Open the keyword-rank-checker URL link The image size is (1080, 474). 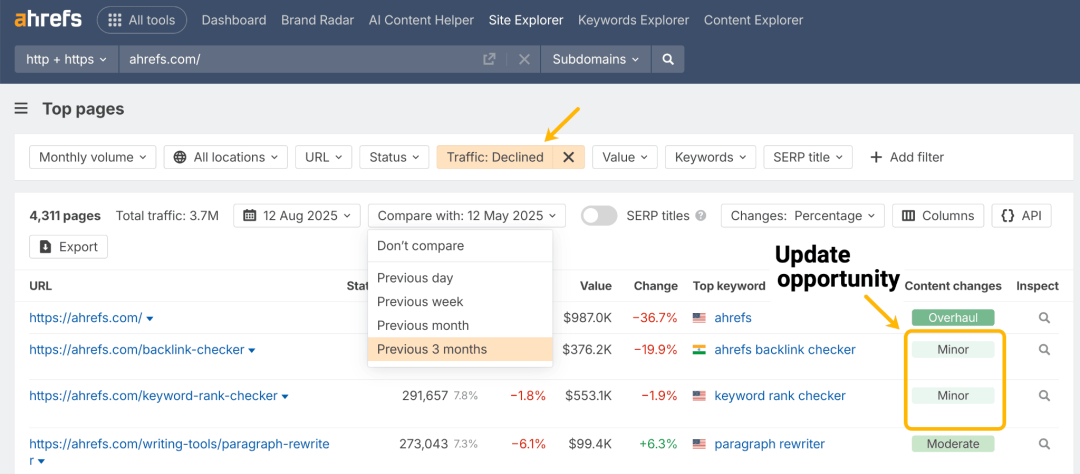(x=153, y=395)
